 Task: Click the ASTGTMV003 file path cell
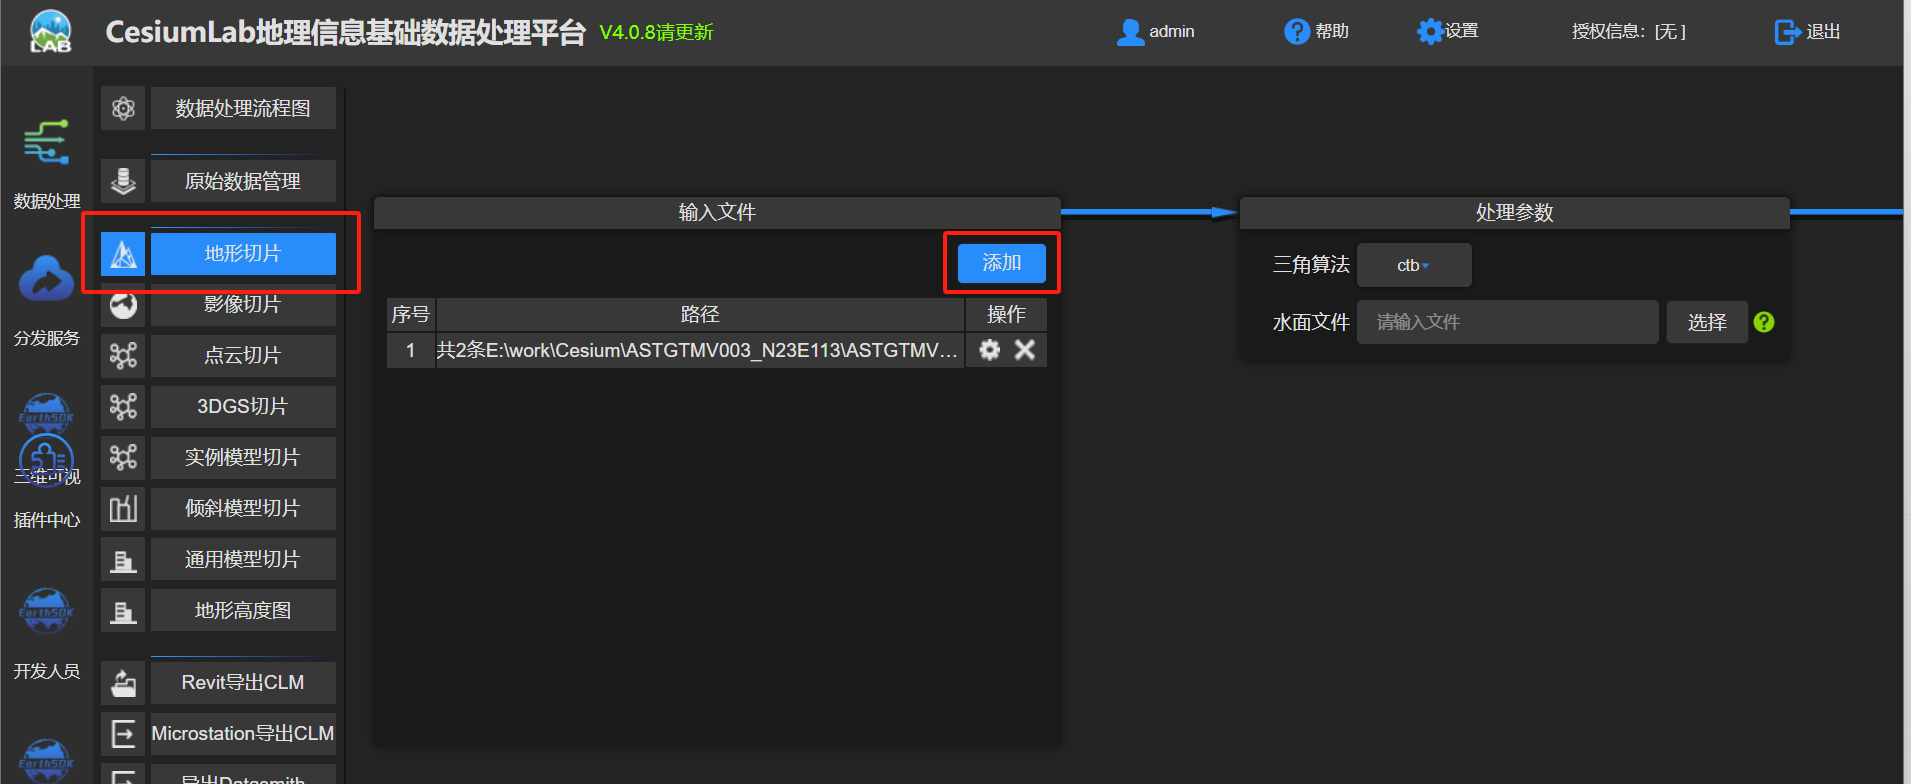700,350
